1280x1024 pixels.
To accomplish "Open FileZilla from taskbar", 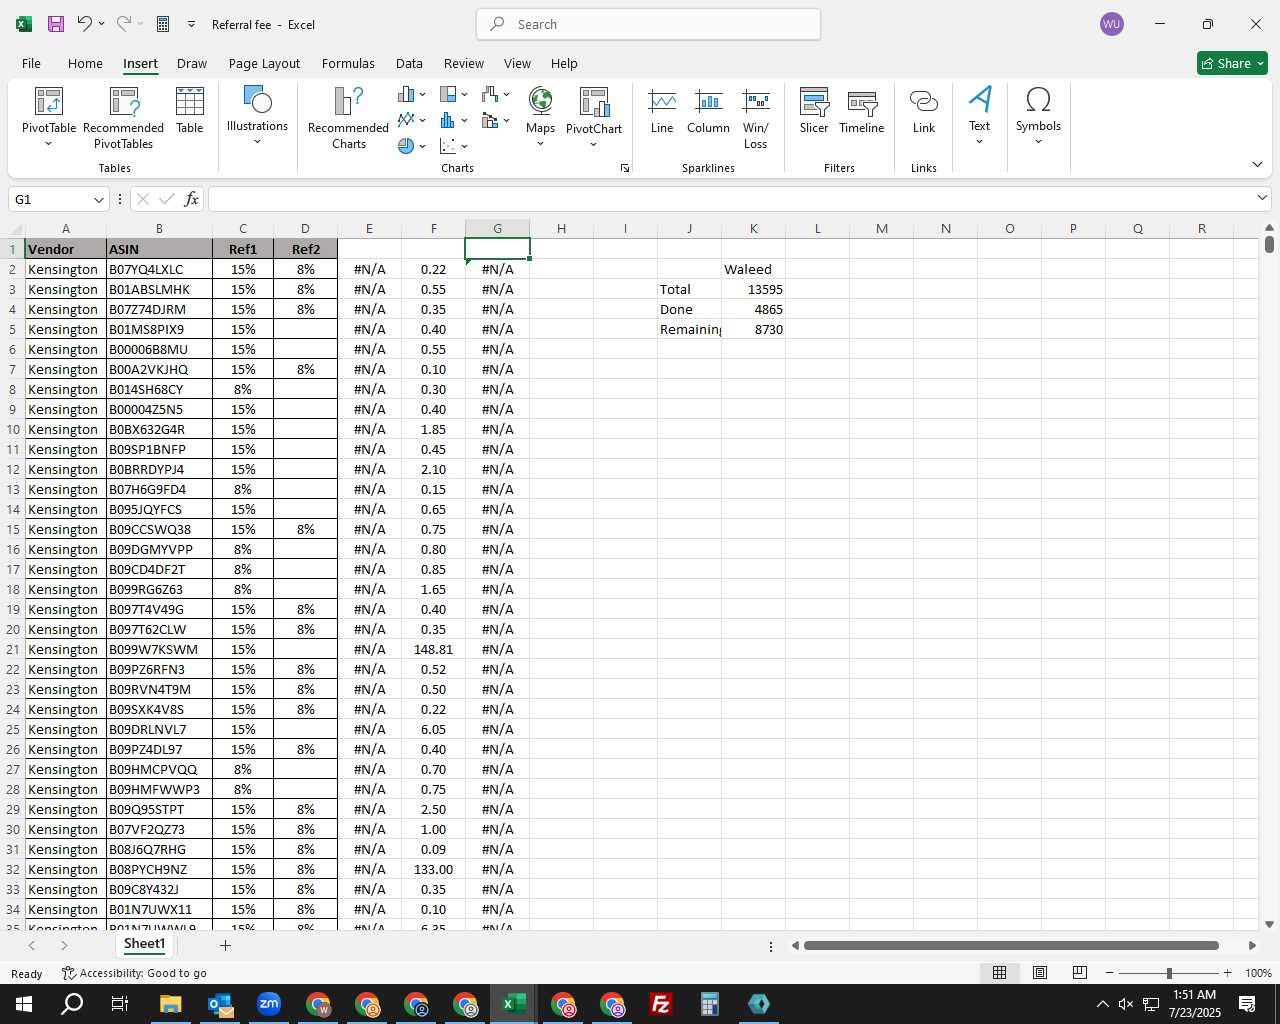I will pos(660,1004).
